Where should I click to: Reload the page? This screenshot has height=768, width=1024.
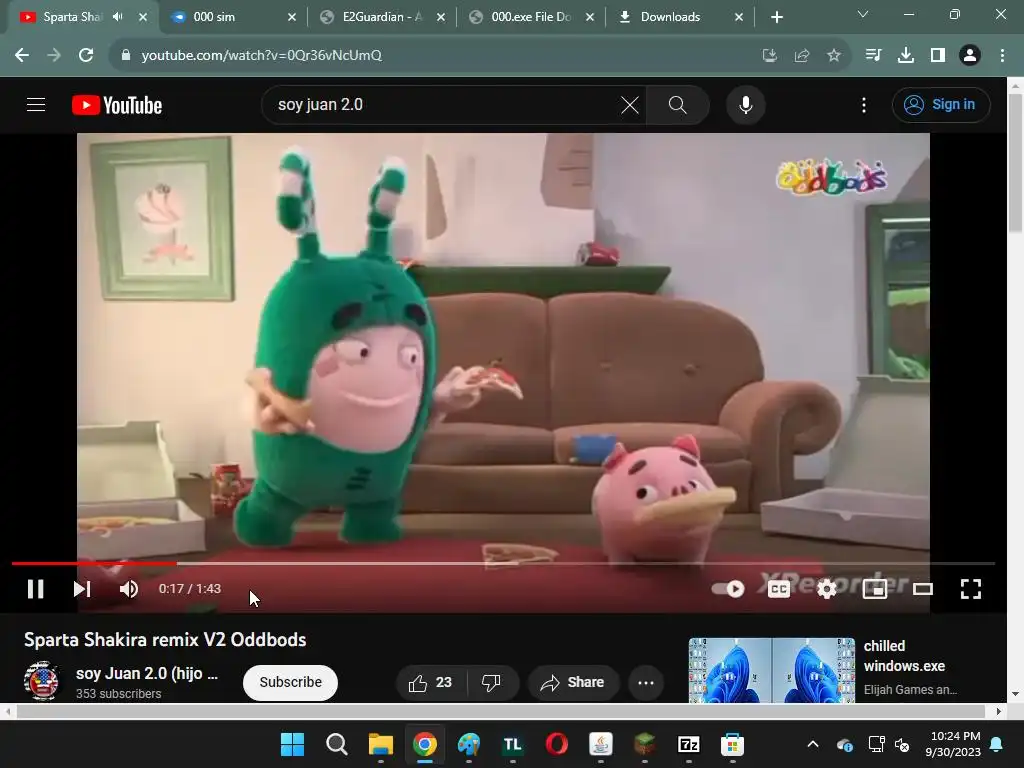coord(86,56)
